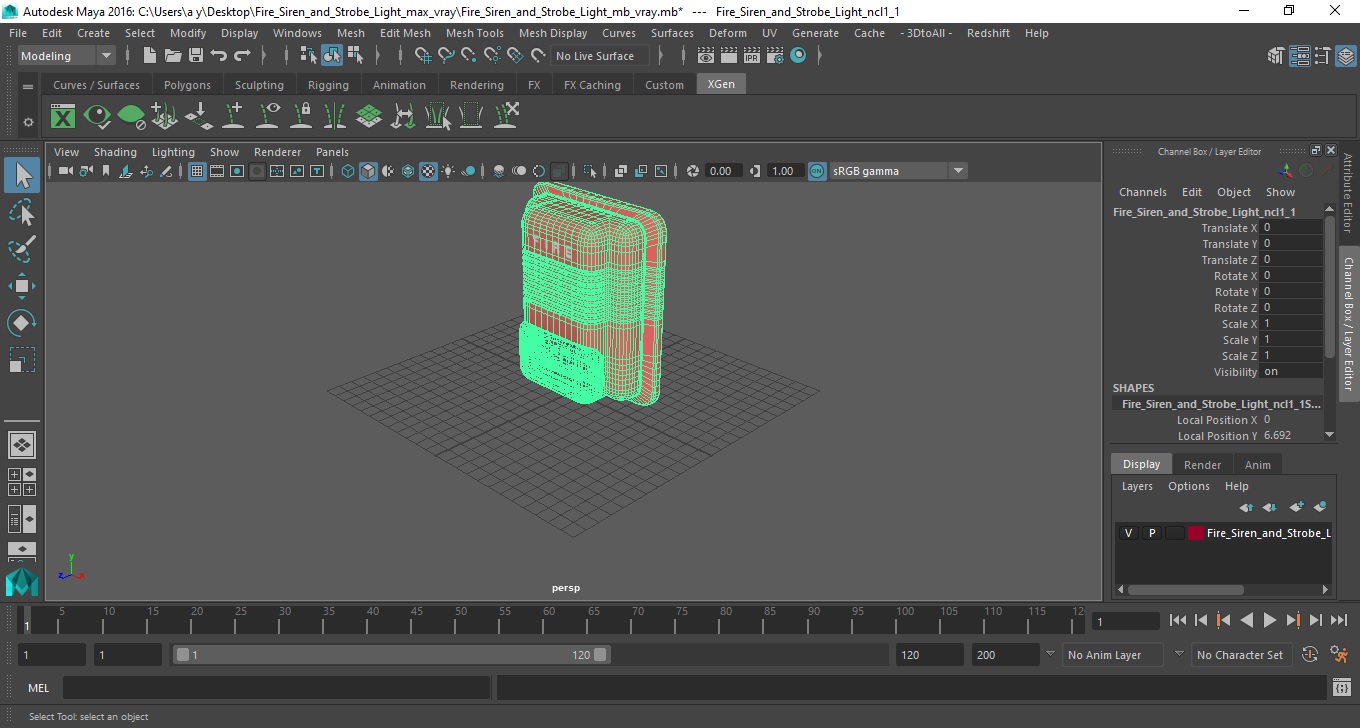
Task: Click the layer's red color swatch
Action: coord(1196,533)
